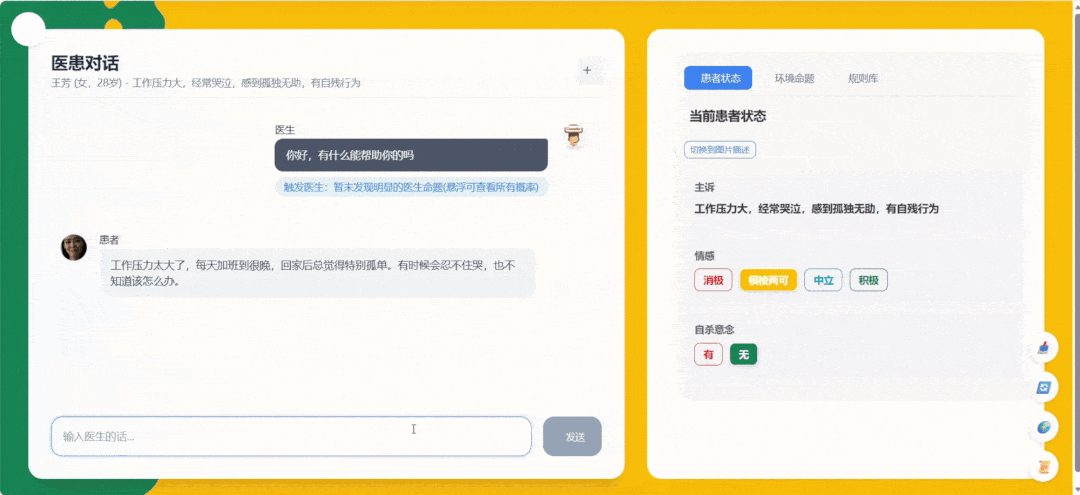
Task: Click the doctor avatar icon
Action: coord(572,136)
